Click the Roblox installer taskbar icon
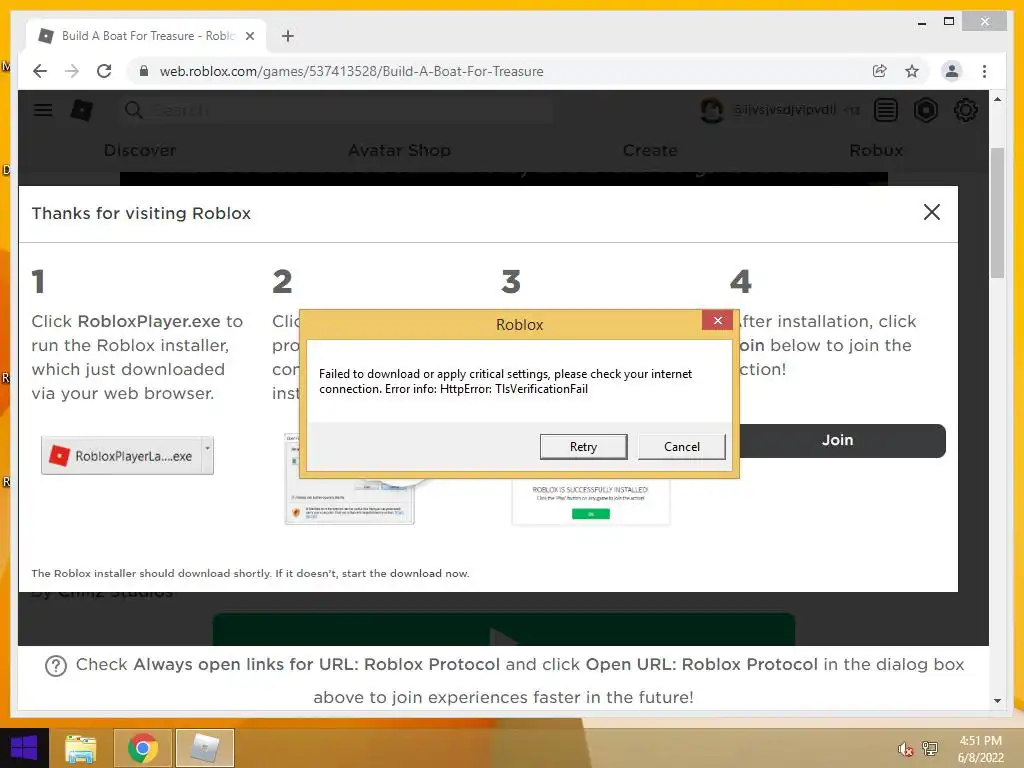This screenshot has height=768, width=1024. [x=204, y=748]
